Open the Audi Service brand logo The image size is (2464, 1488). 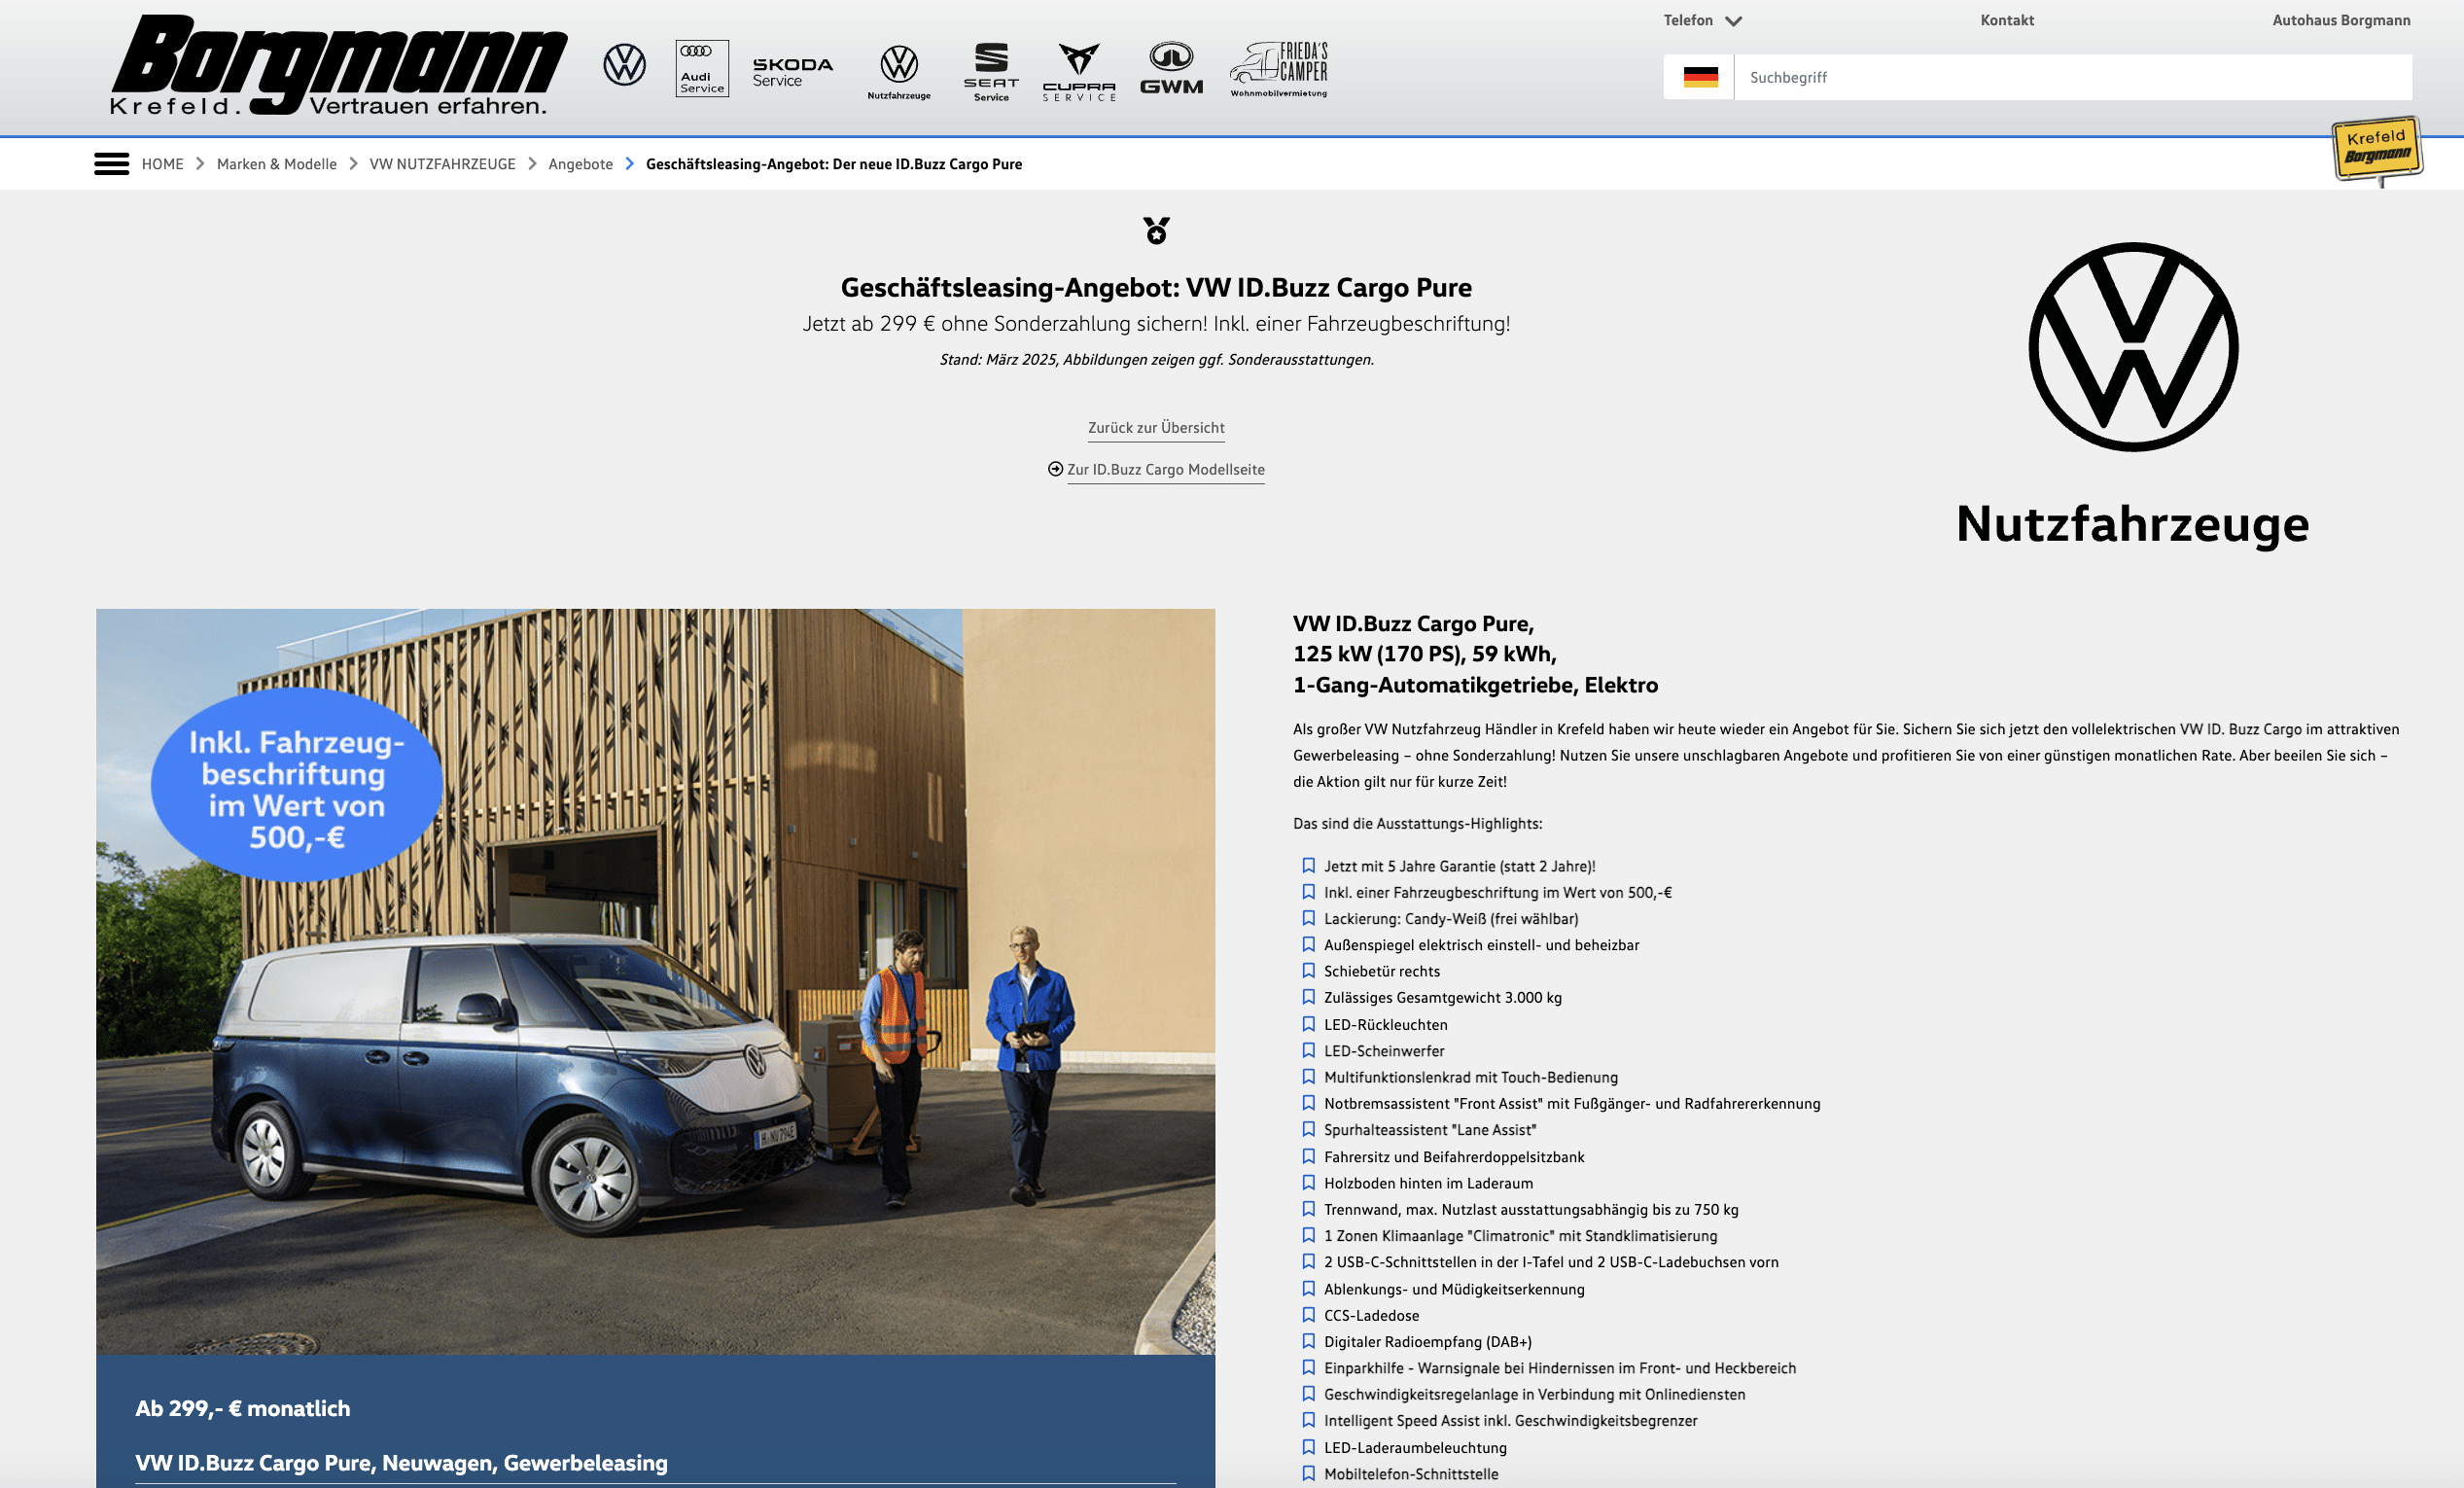(702, 68)
